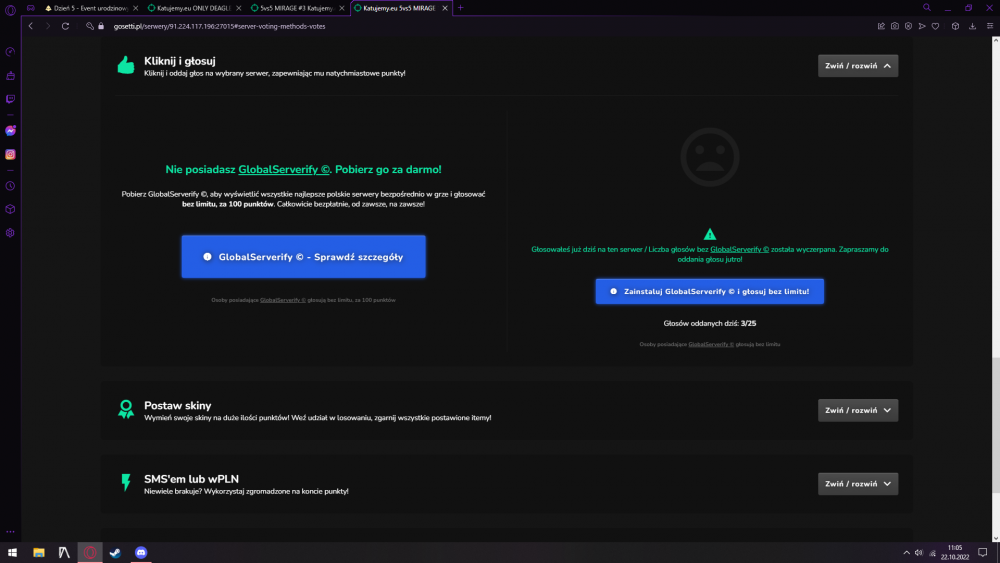This screenshot has height=563, width=1000.
Task: Switch to Katujemy.eu ONLY DEAGLE tab
Action: pyautogui.click(x=193, y=8)
